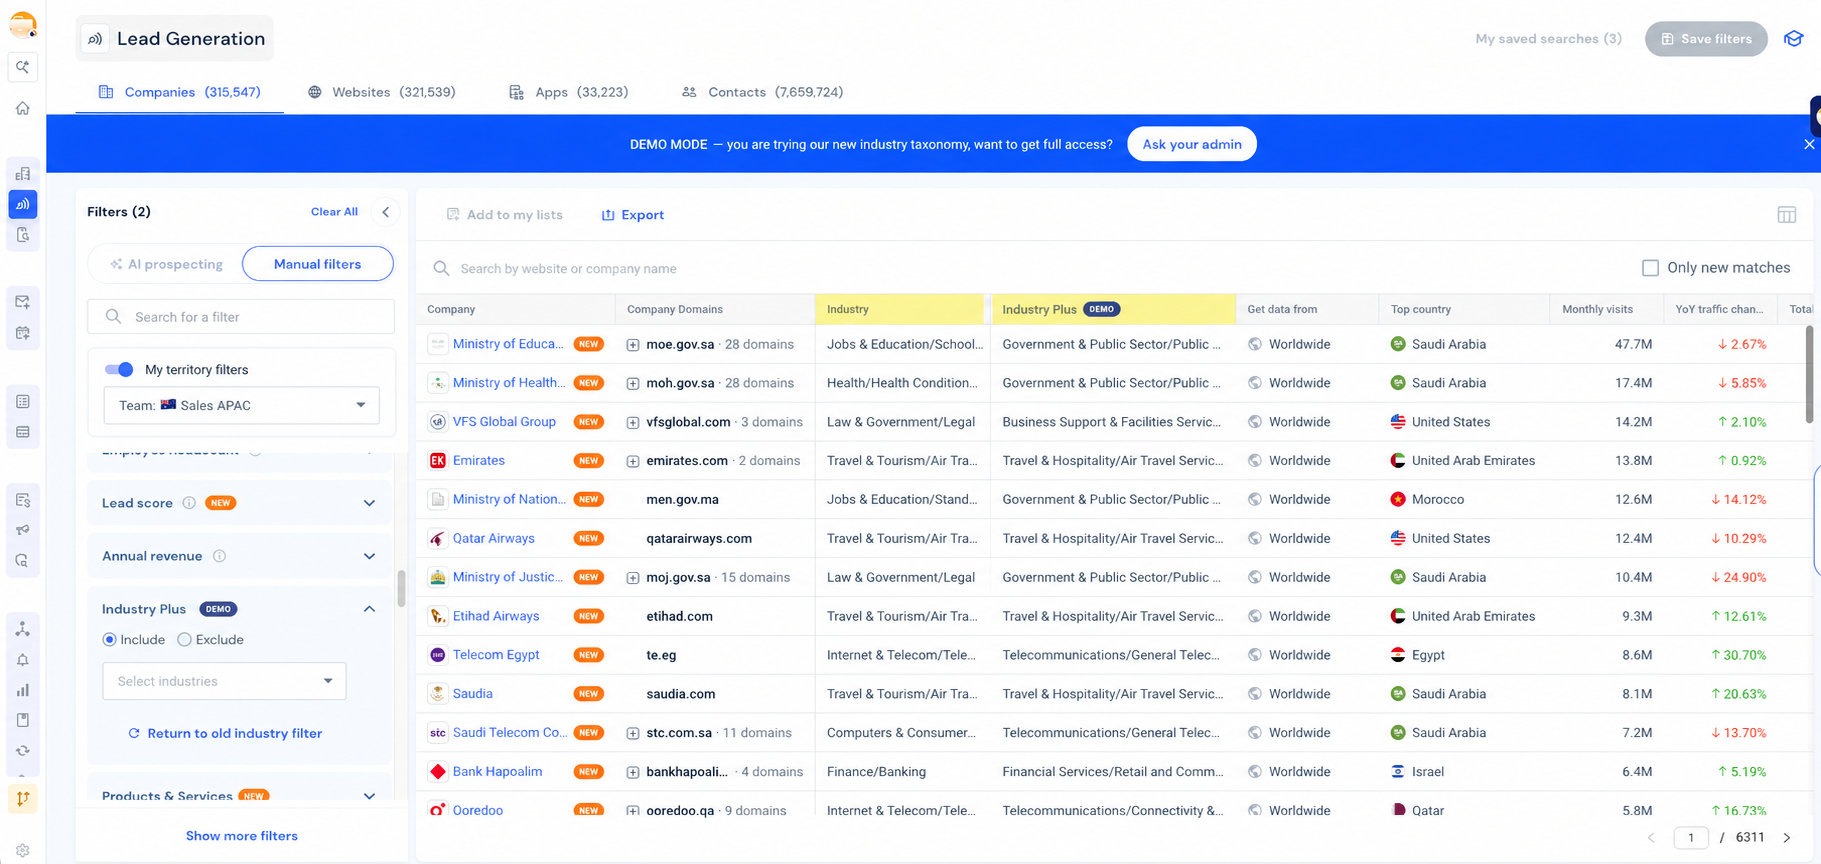Click the filters panel scrollbar

point(401,589)
